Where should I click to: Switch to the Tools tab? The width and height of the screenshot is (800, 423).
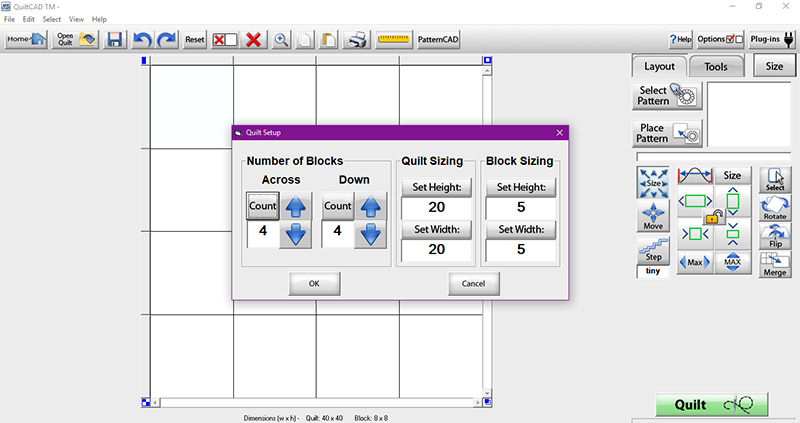(715, 66)
